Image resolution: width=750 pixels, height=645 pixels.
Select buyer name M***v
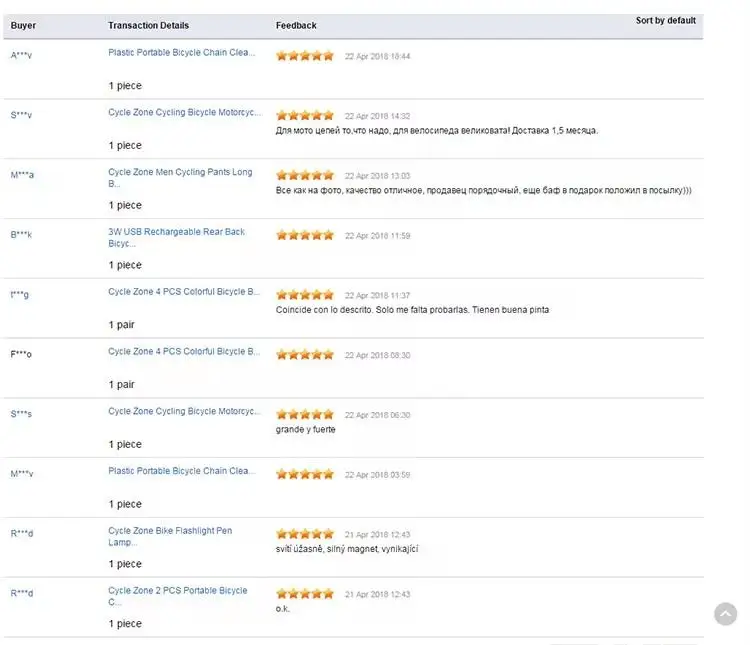tap(22, 474)
